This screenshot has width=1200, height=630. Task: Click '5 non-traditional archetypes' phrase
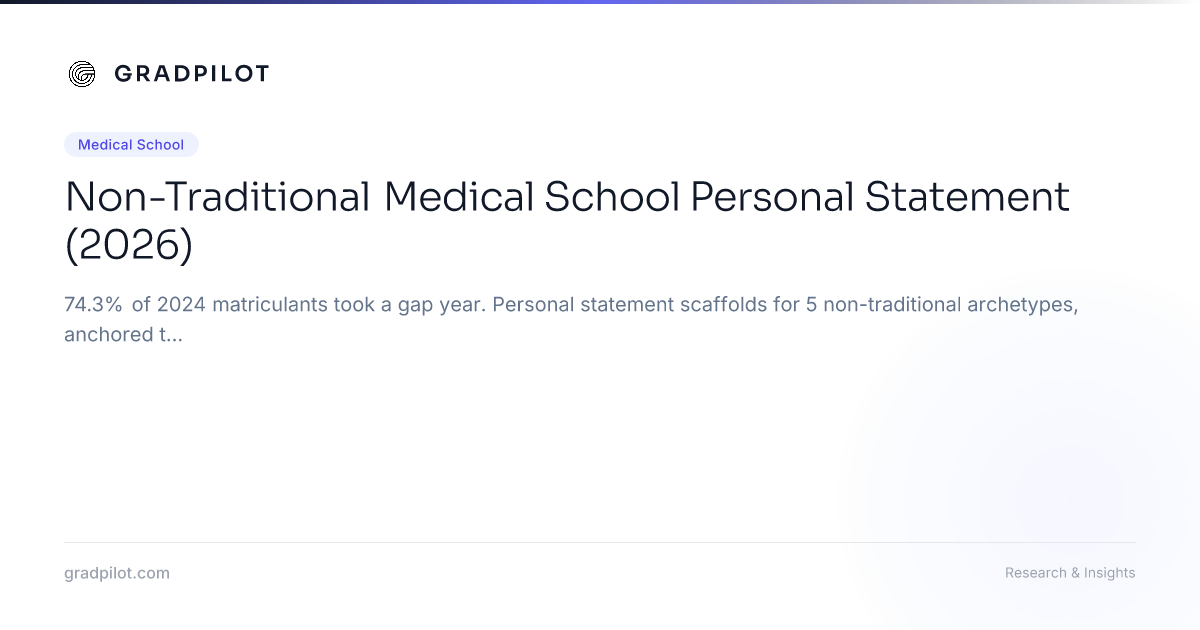[x=941, y=305]
